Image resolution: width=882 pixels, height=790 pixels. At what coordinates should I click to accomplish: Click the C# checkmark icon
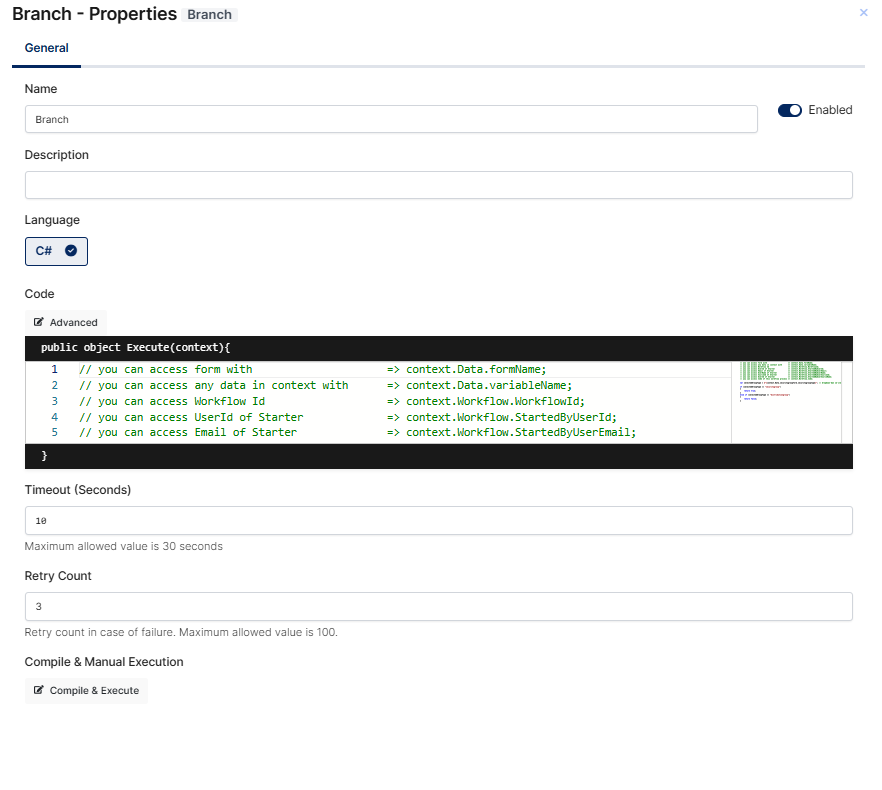71,251
